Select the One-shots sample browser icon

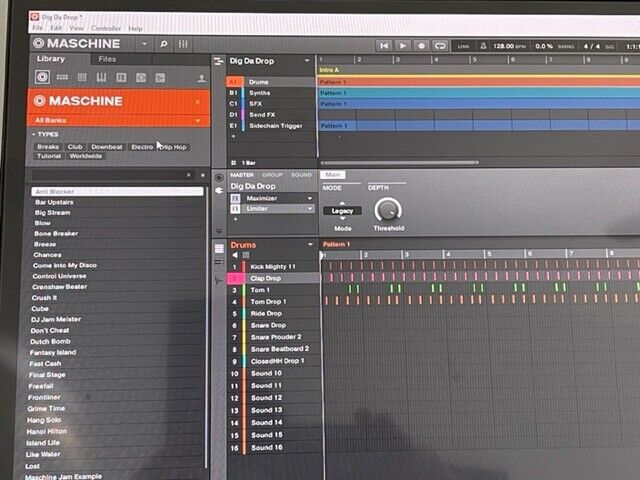pos(160,78)
